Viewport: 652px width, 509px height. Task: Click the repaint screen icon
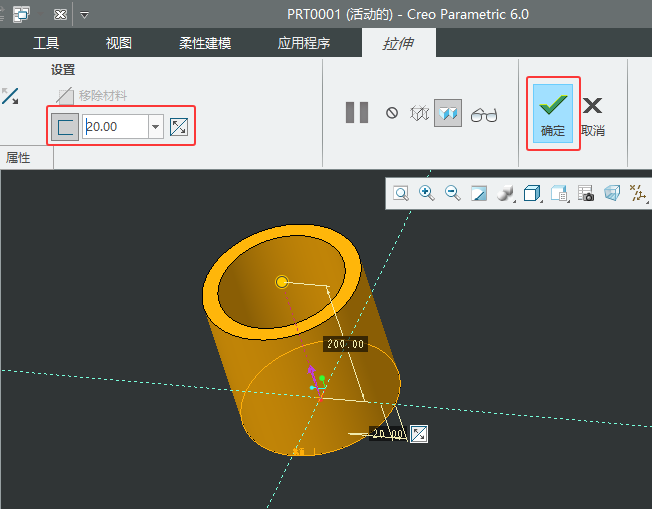[x=479, y=193]
